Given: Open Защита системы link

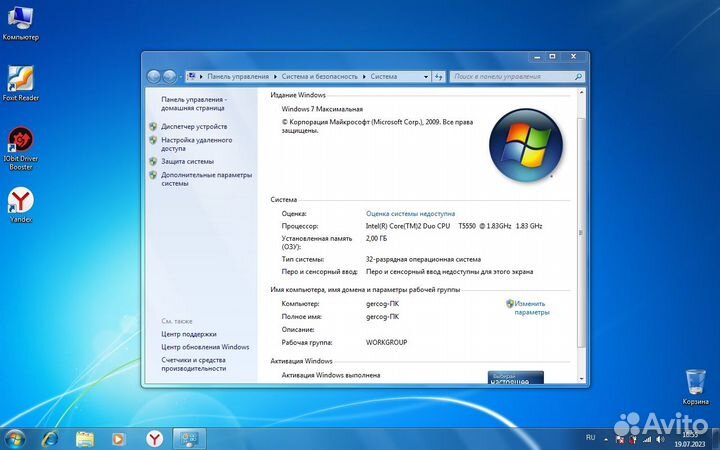Looking at the screenshot, I should [x=187, y=161].
